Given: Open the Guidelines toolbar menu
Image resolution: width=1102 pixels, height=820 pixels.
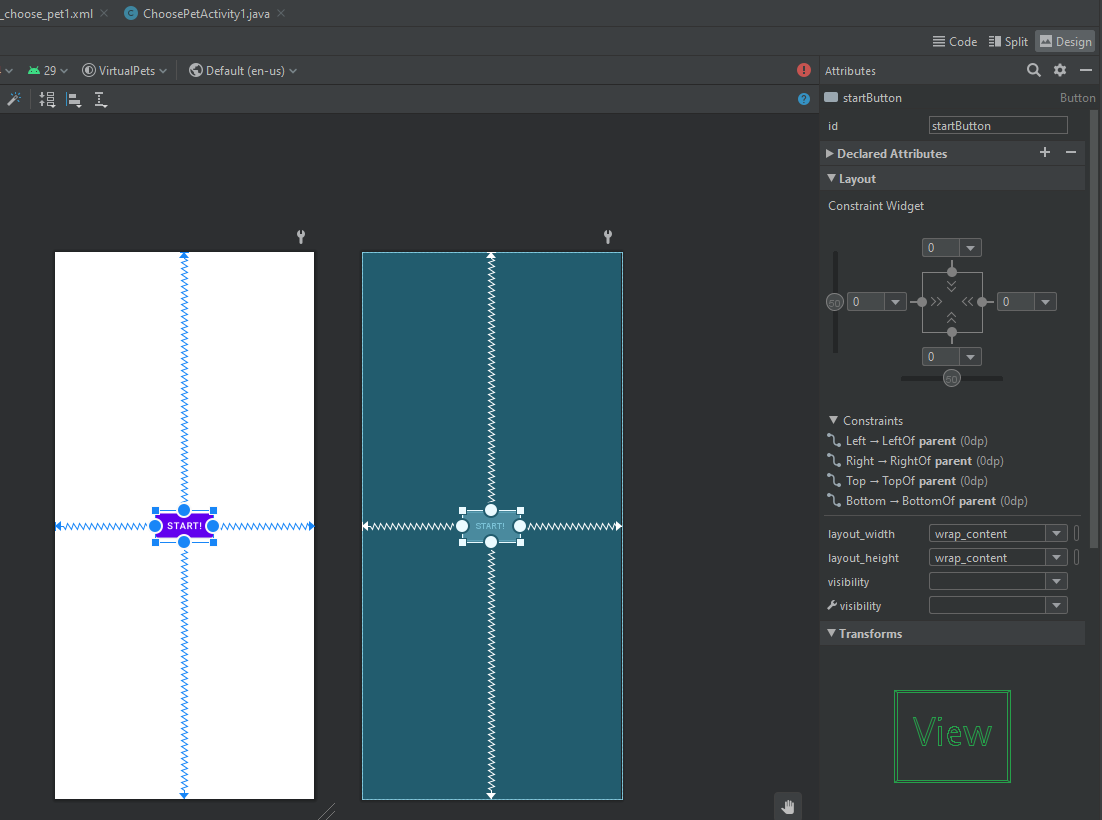Looking at the screenshot, I should pyautogui.click(x=101, y=99).
